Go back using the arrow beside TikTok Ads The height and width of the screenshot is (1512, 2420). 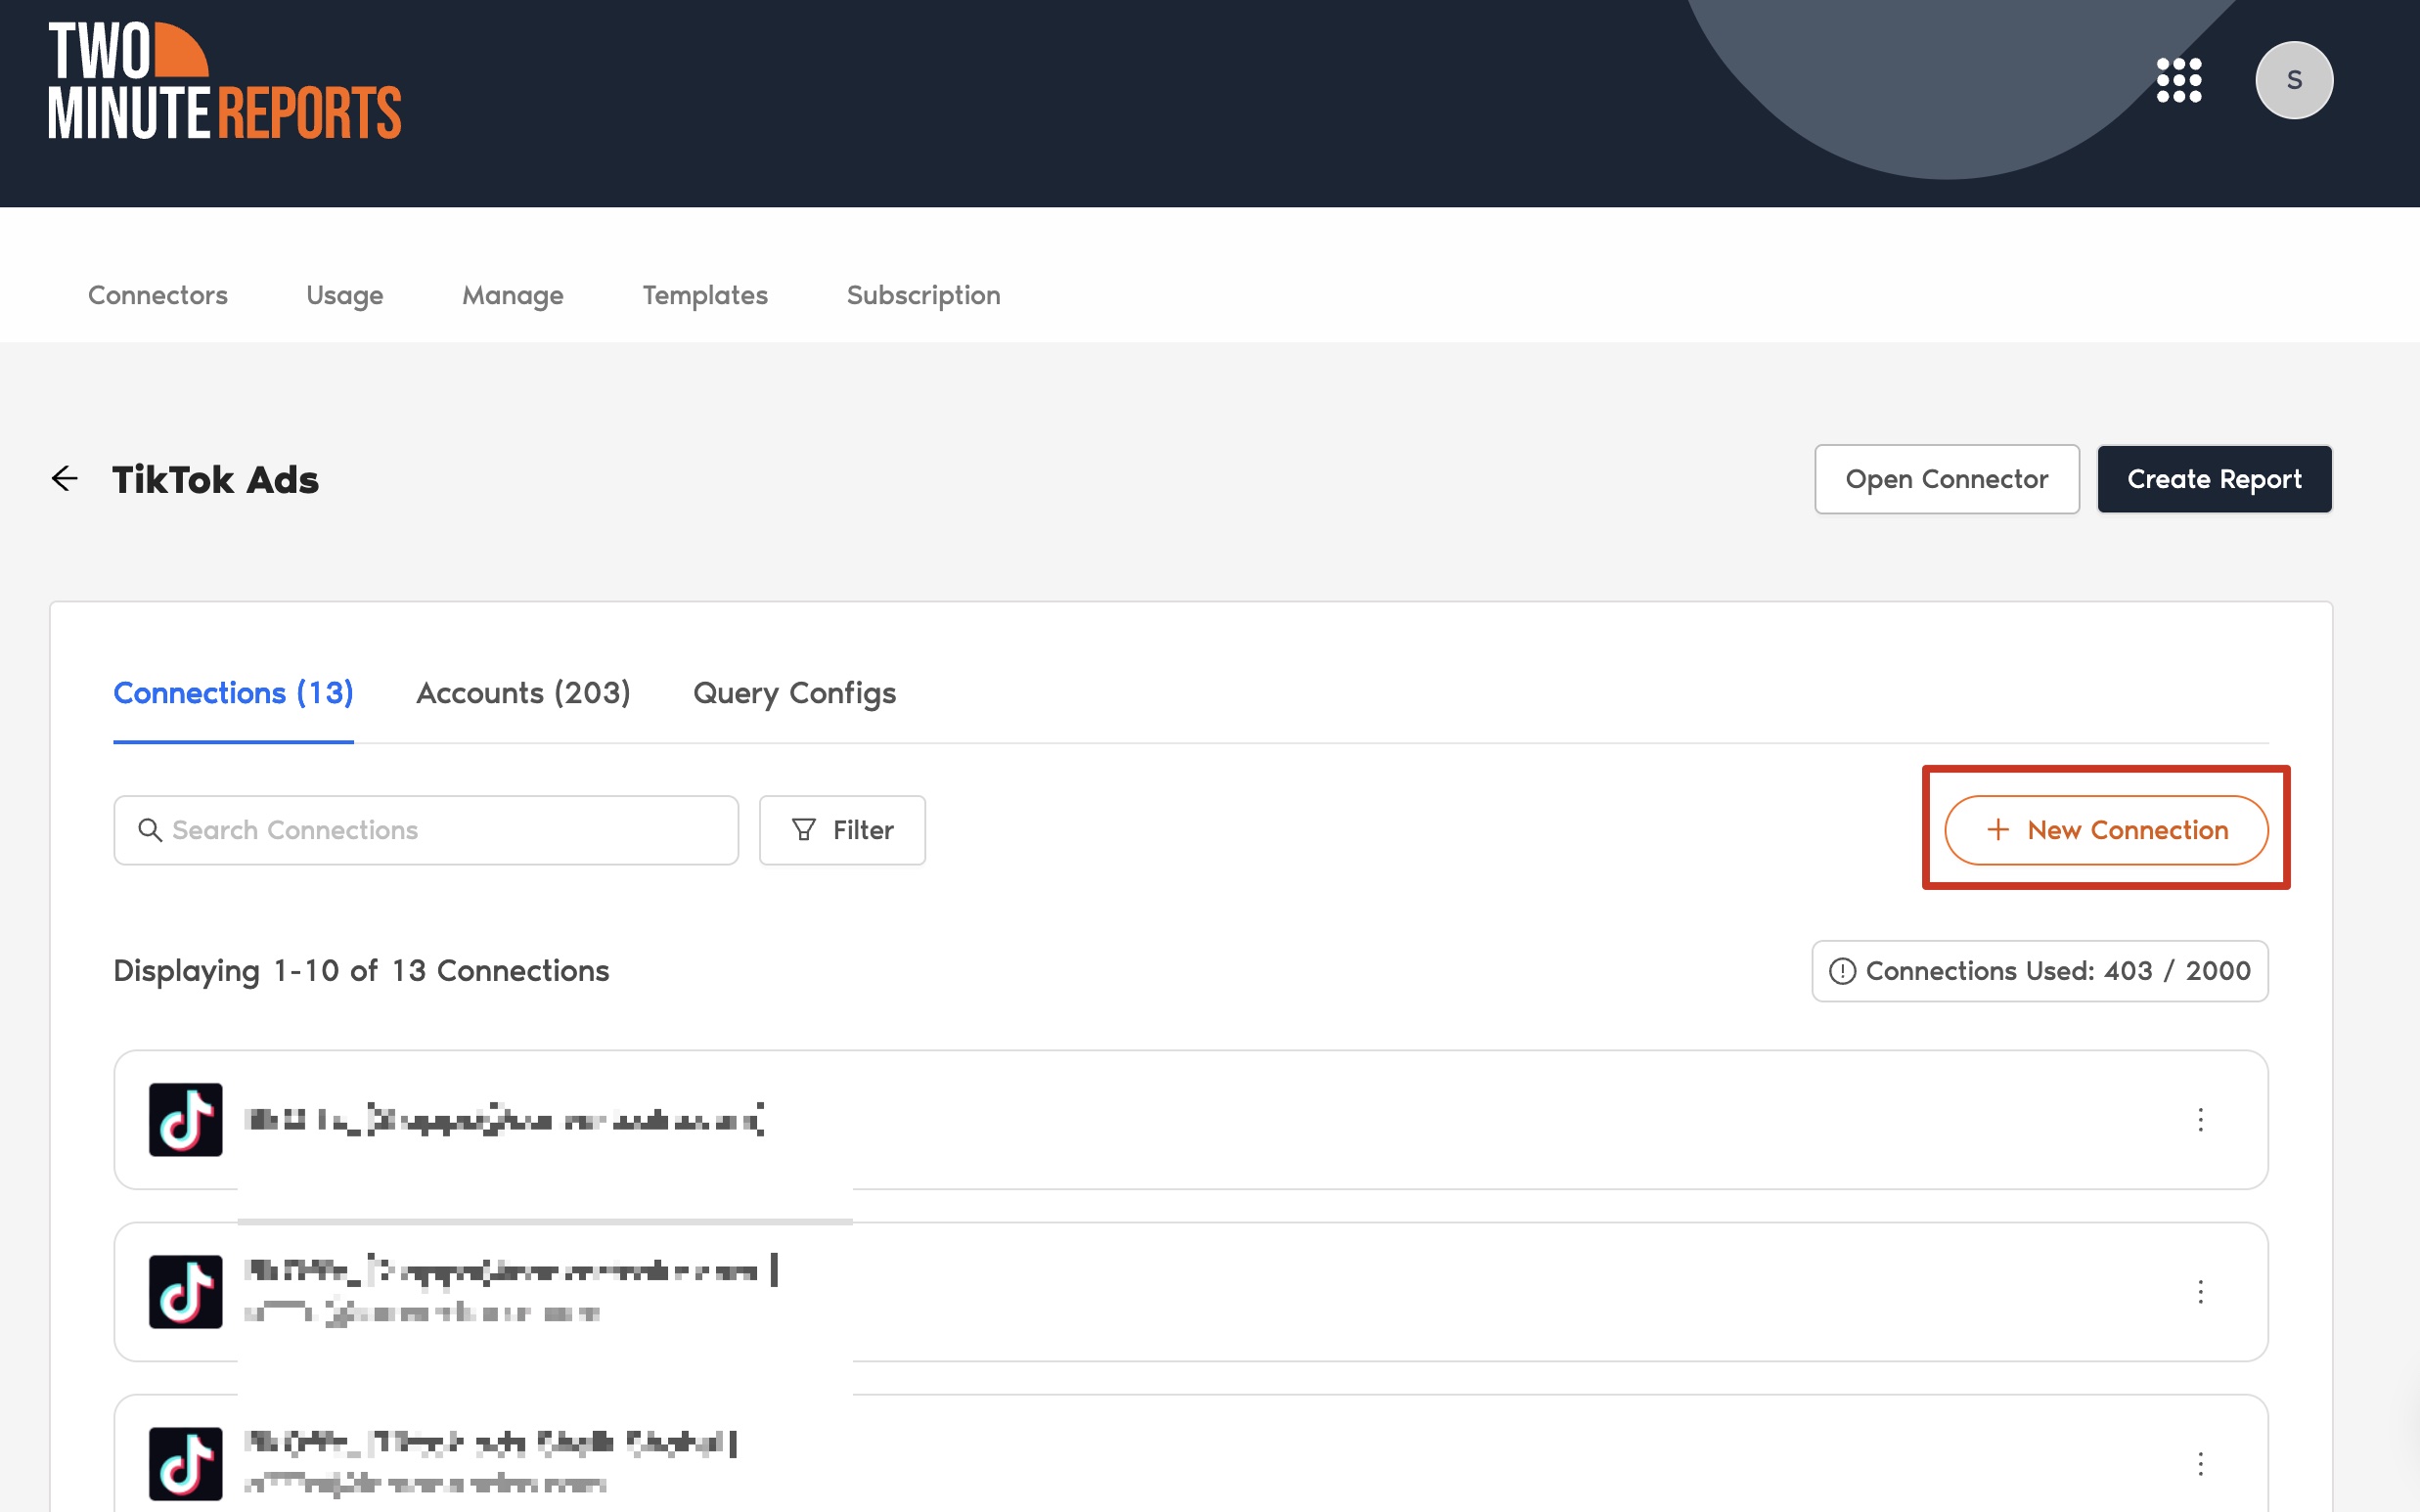click(x=65, y=479)
